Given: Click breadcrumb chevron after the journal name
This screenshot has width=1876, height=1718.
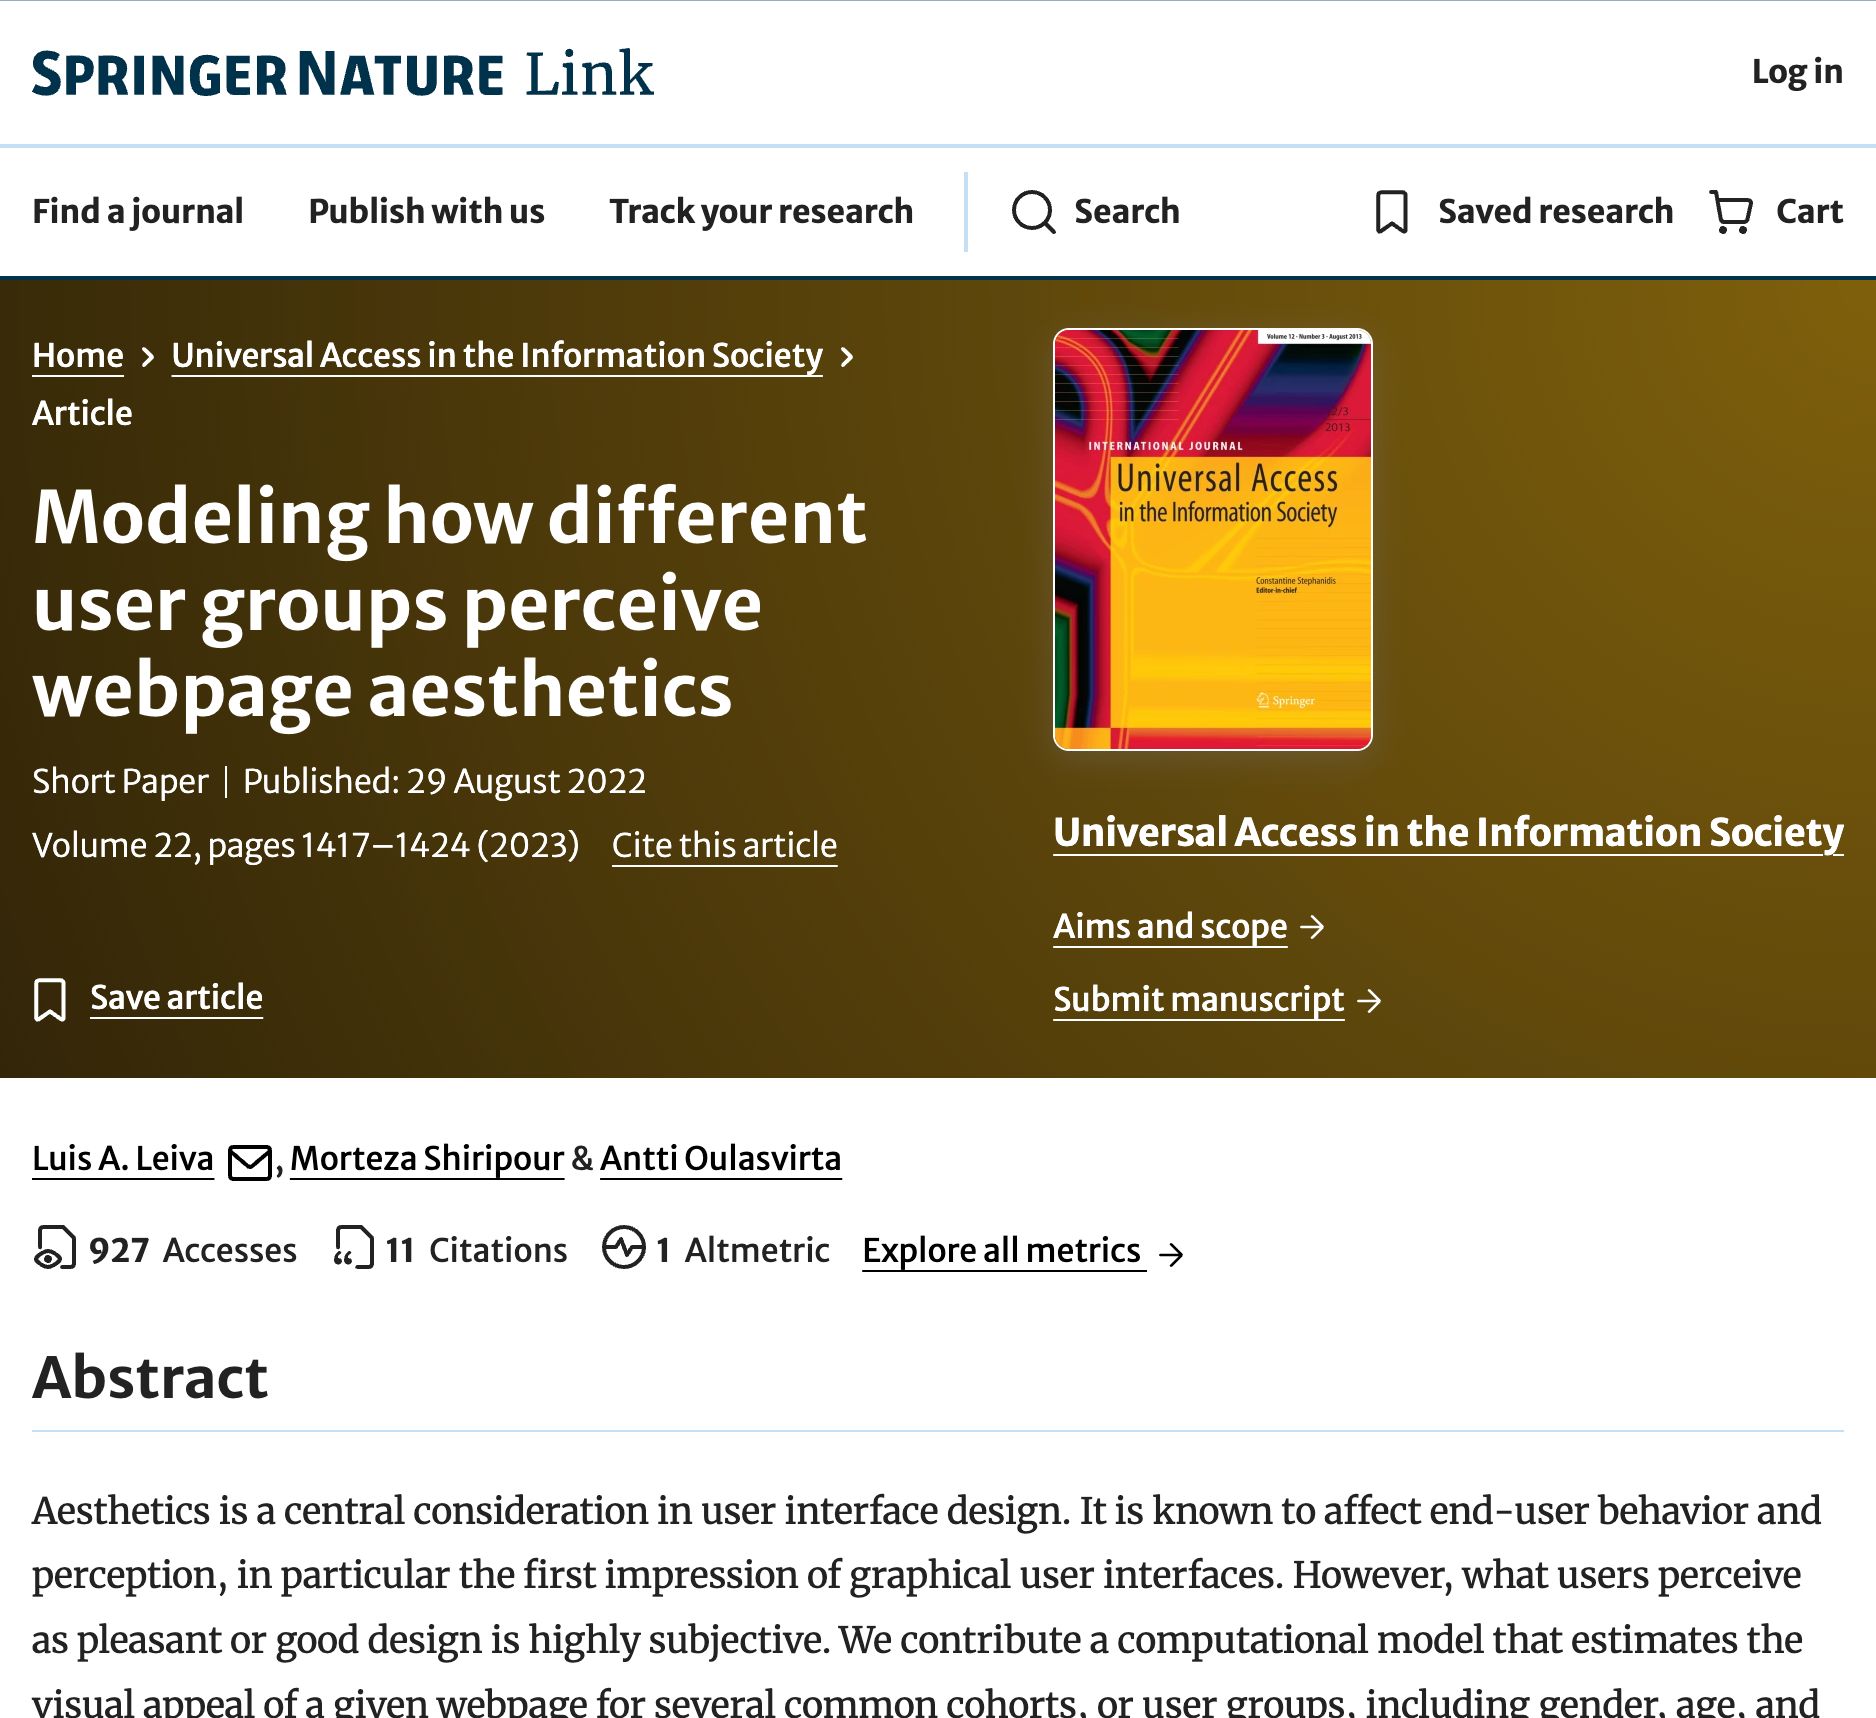Looking at the screenshot, I should (x=847, y=357).
